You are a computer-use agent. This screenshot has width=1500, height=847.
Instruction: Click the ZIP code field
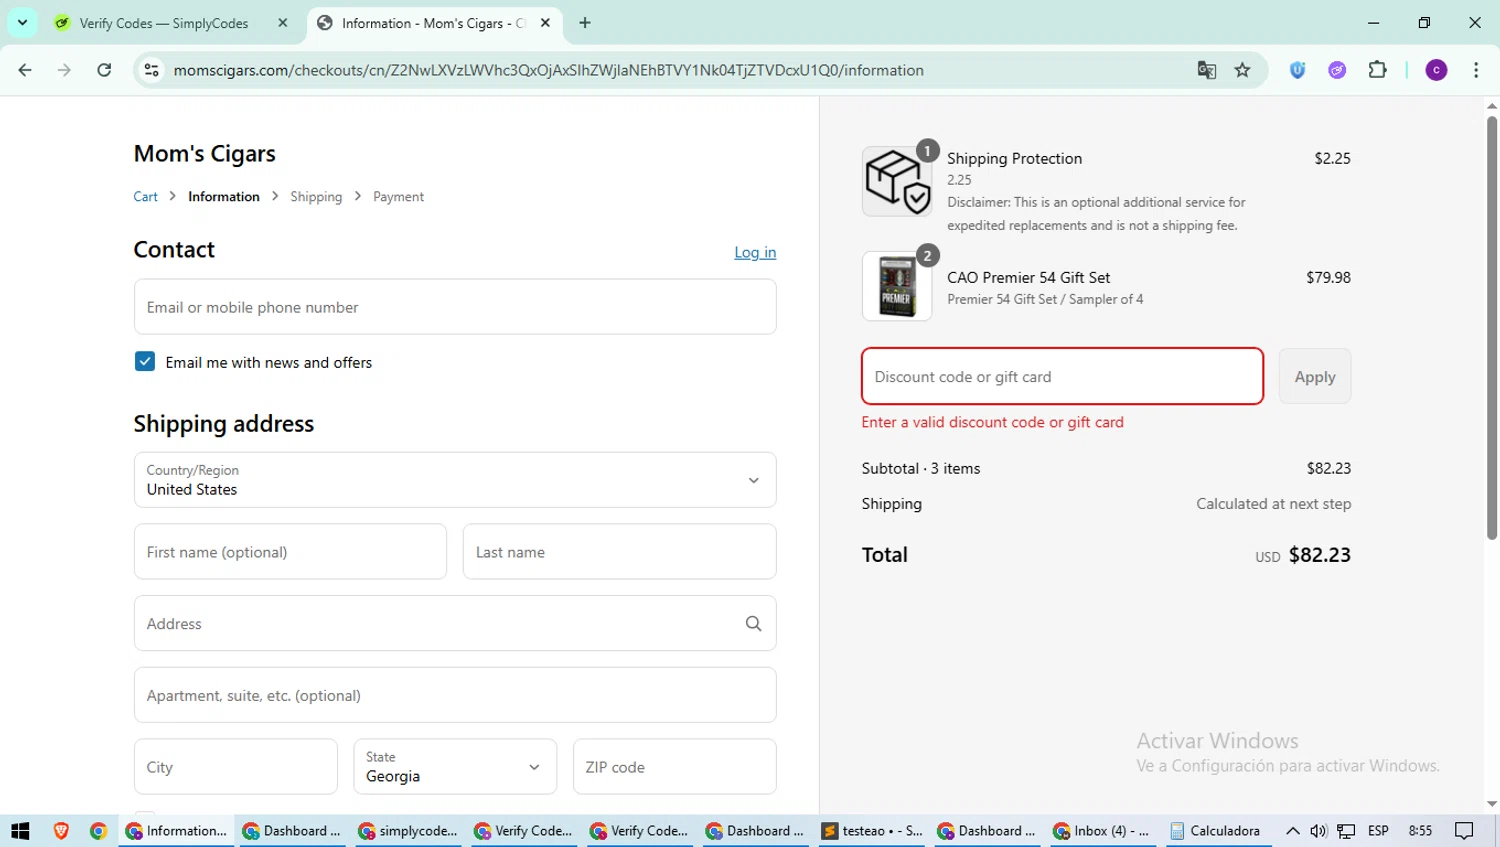tap(675, 767)
